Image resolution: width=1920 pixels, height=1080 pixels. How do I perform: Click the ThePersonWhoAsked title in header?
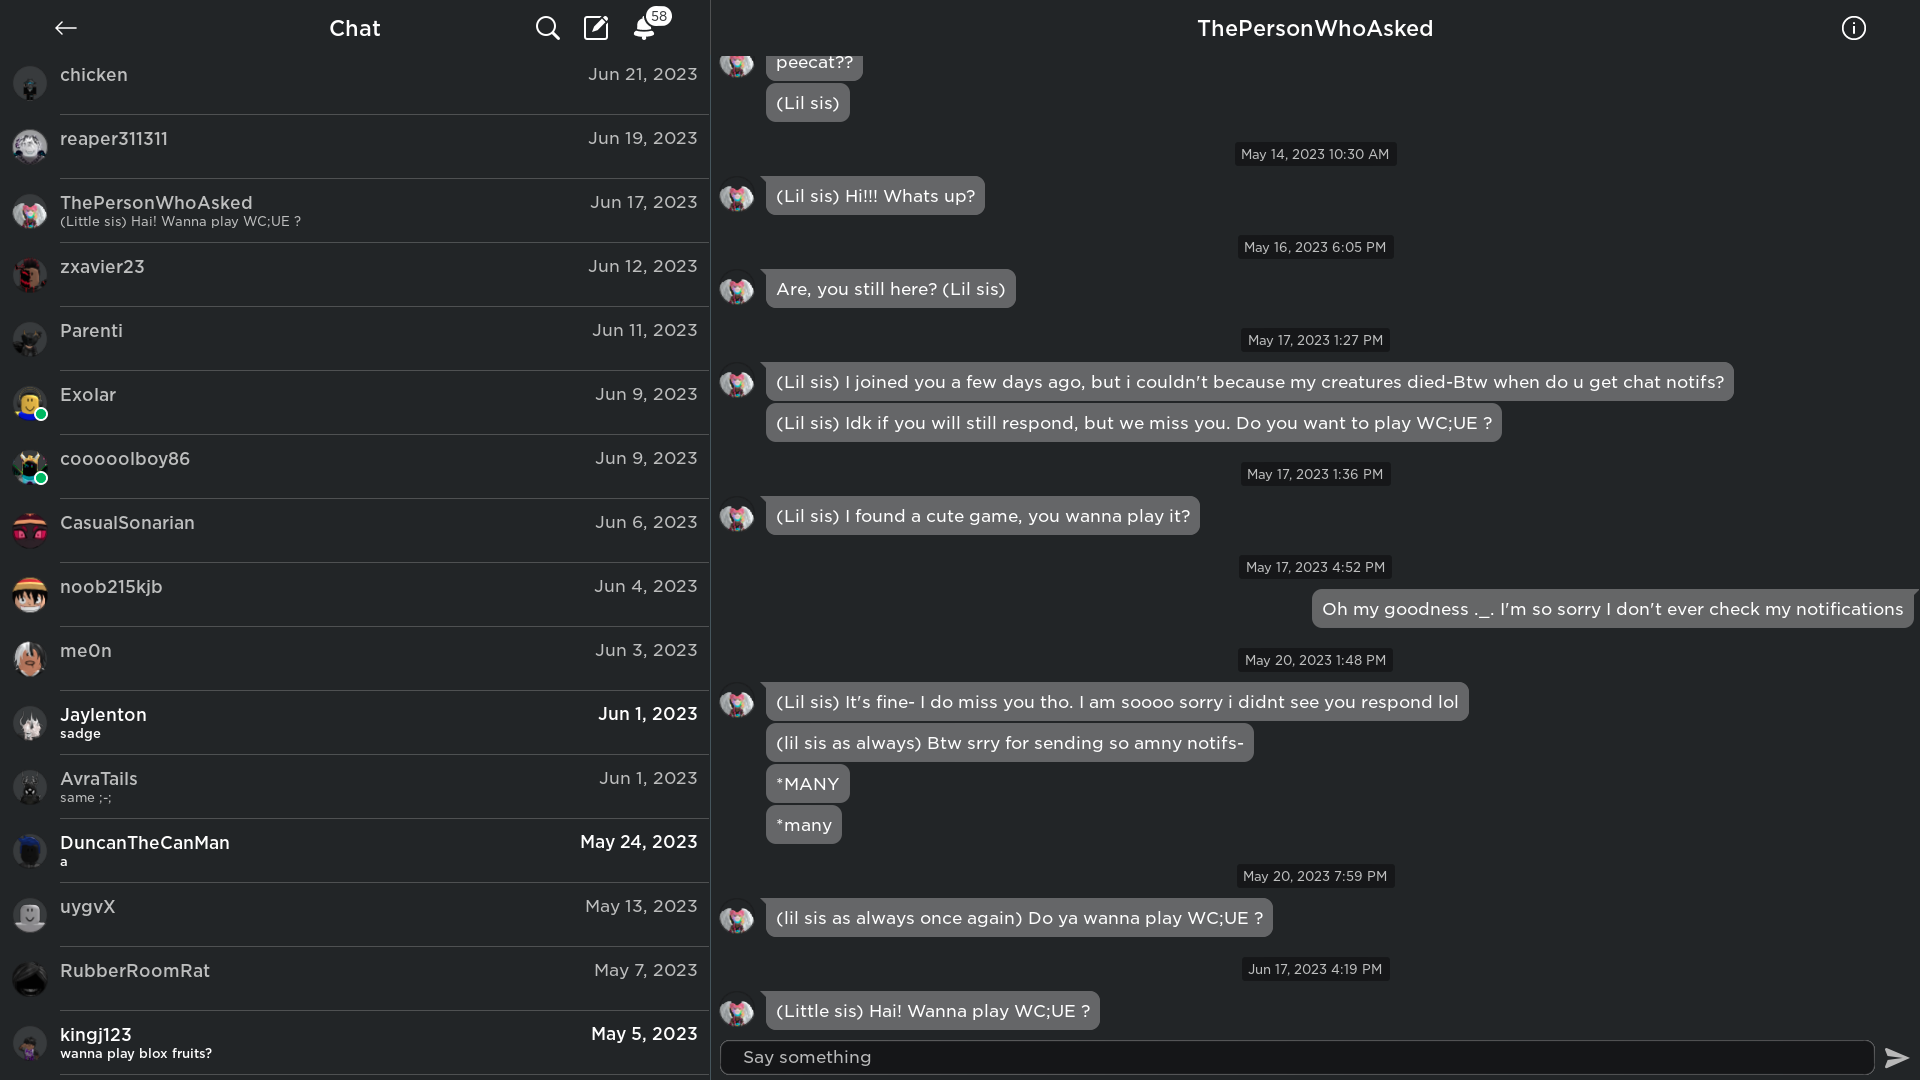tap(1314, 28)
